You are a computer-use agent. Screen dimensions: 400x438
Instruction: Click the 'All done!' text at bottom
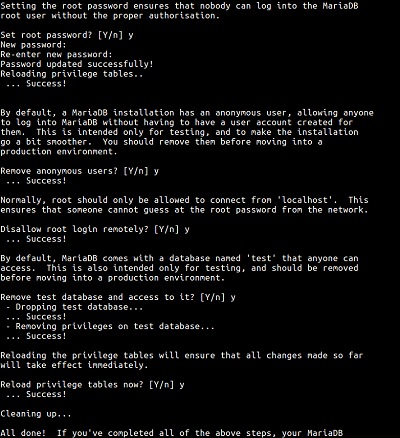pyautogui.click(x=23, y=433)
